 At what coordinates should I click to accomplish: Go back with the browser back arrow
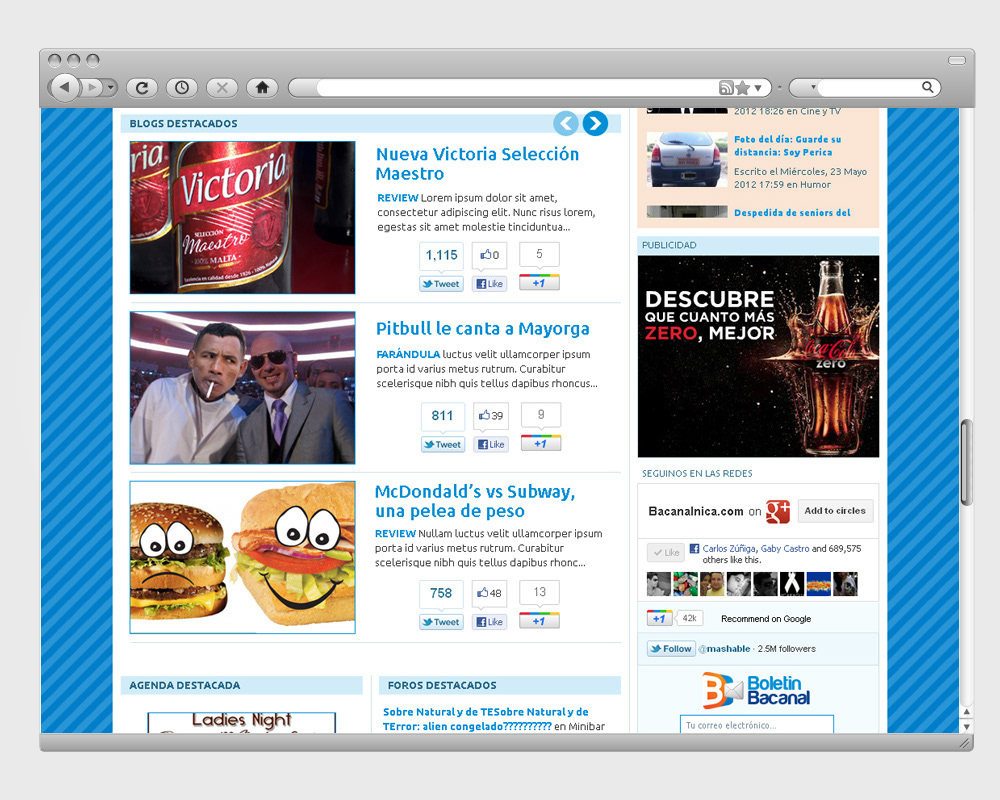click(x=64, y=87)
